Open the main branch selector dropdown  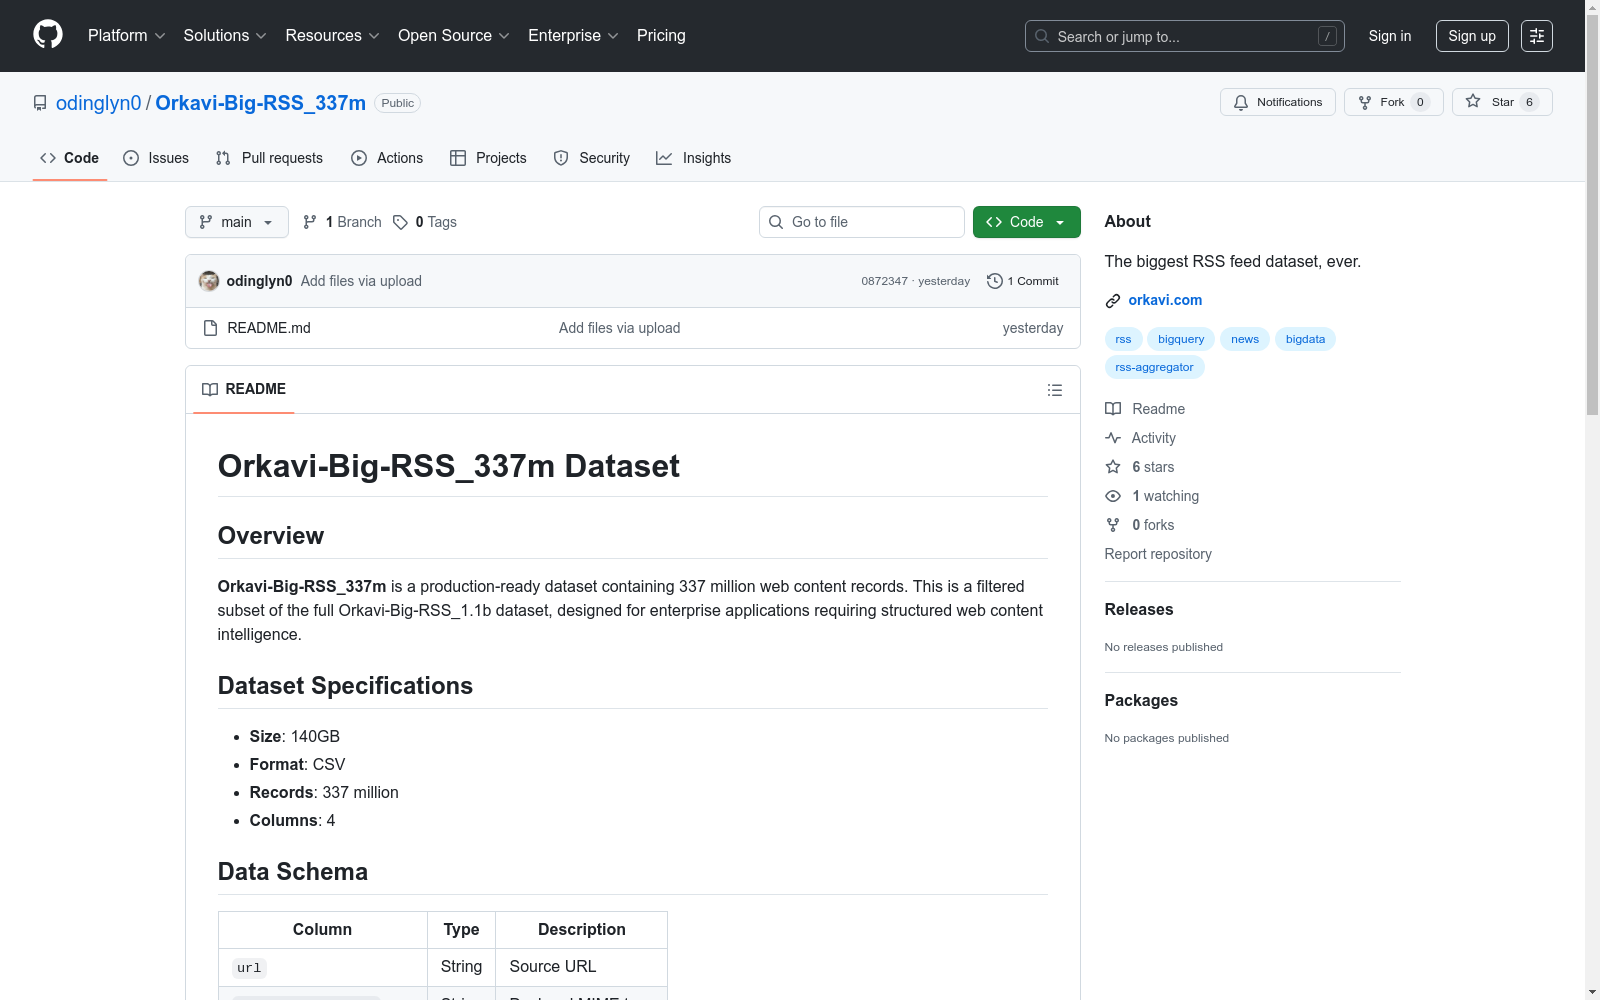[237, 222]
